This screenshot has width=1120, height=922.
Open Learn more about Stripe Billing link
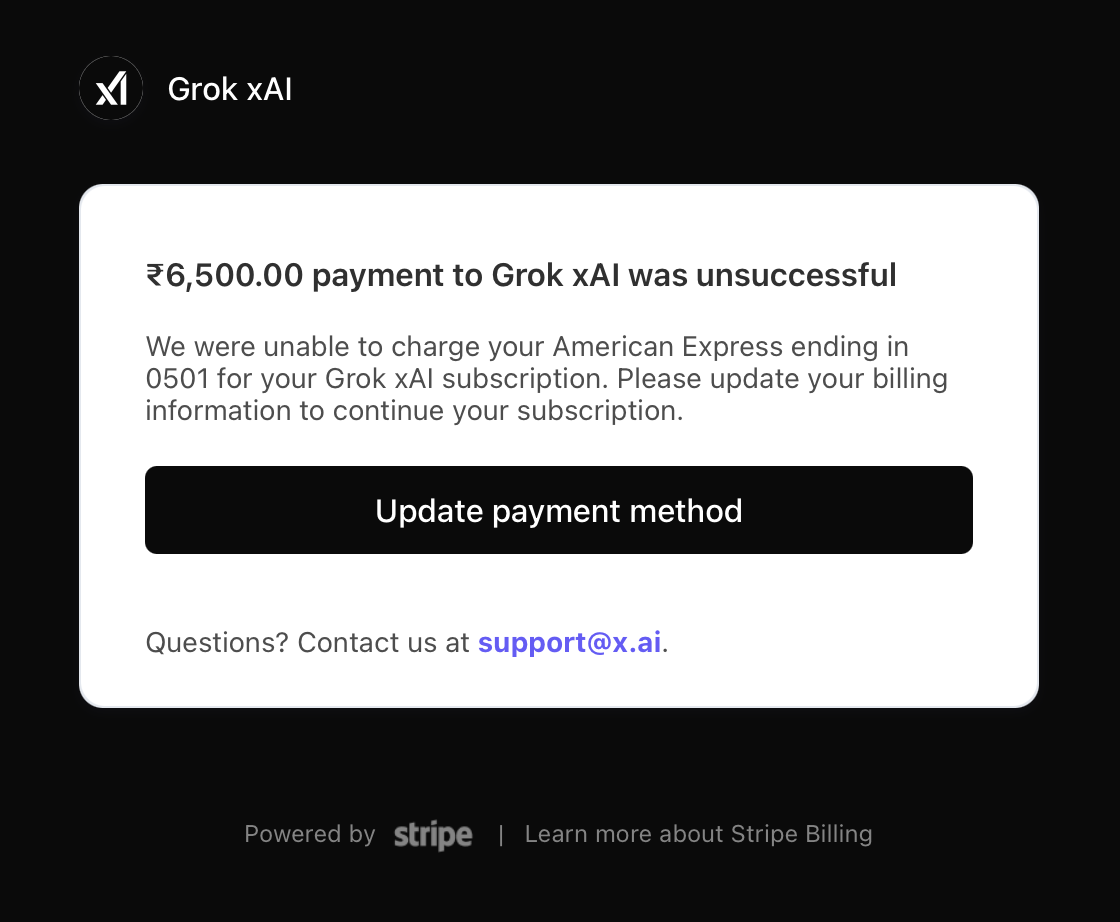tap(699, 834)
